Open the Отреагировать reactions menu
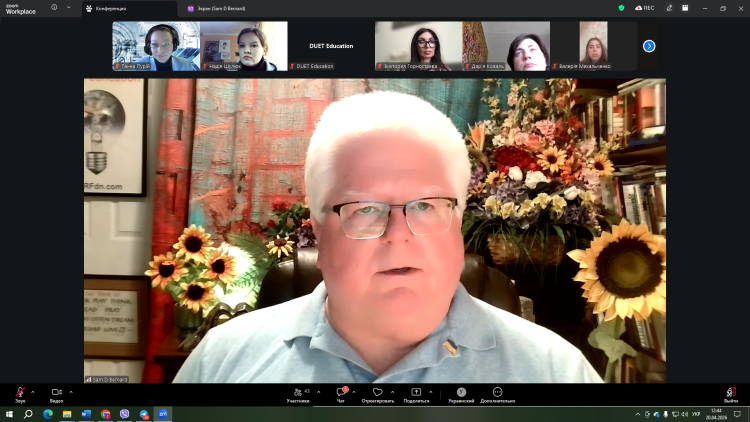 (x=377, y=393)
